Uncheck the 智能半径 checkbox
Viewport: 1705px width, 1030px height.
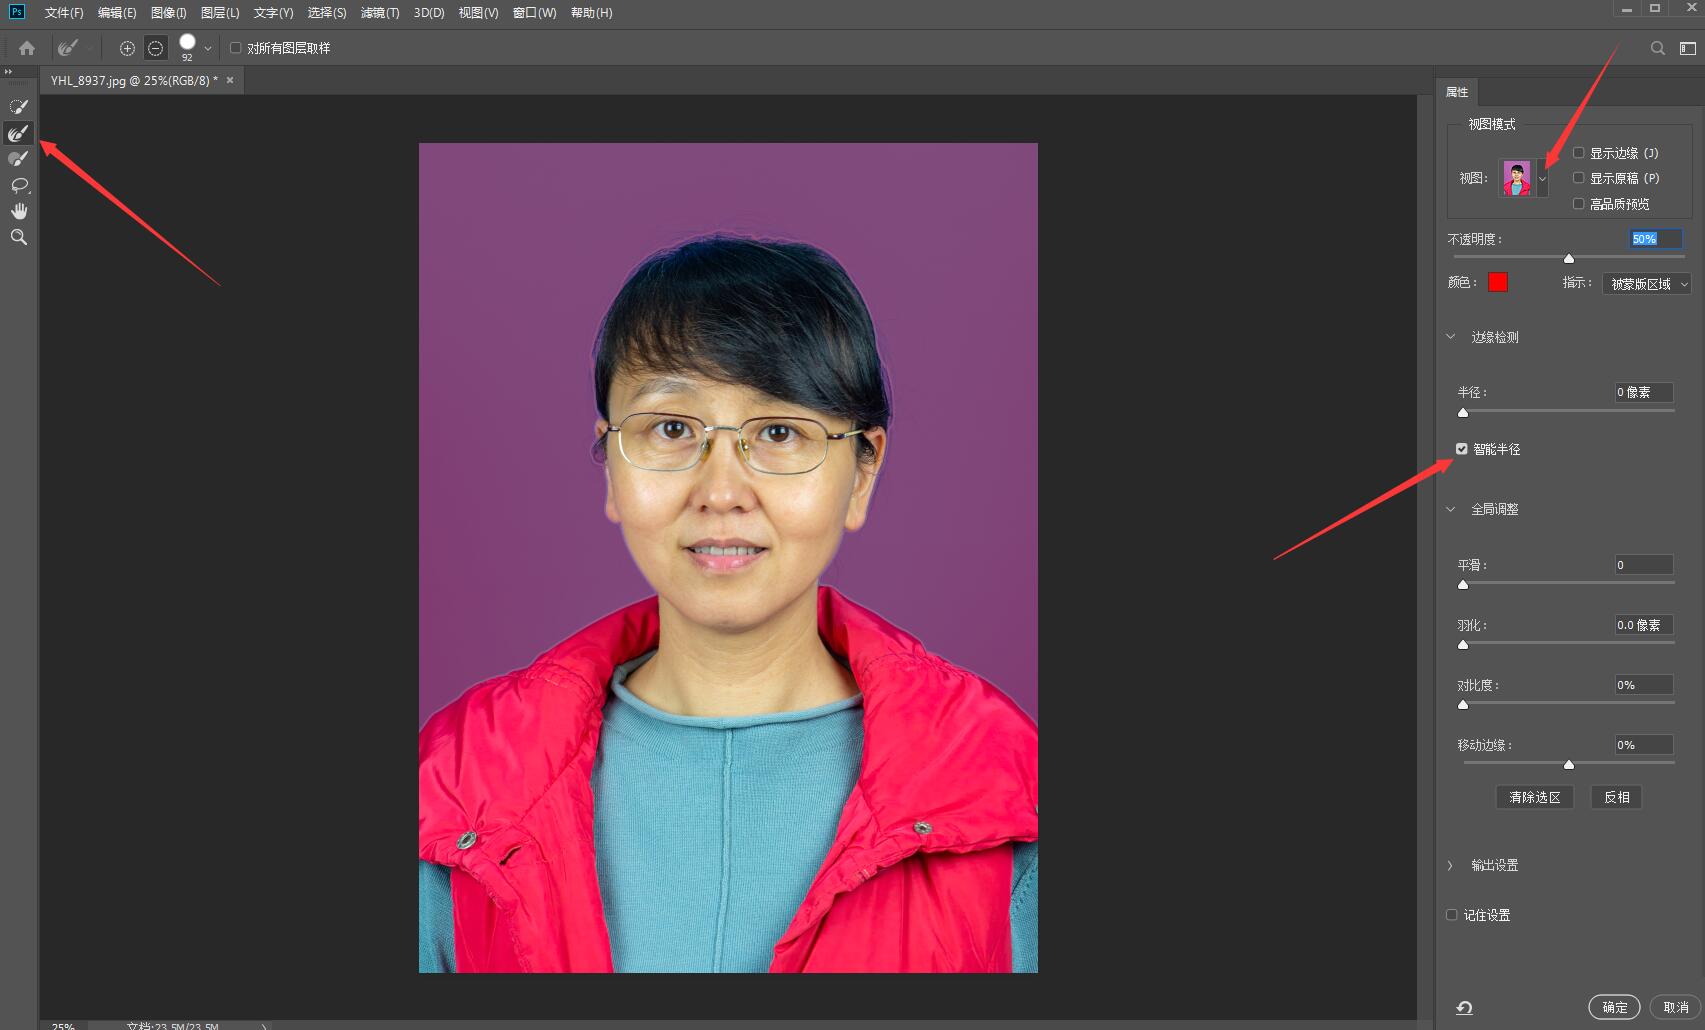pyautogui.click(x=1462, y=449)
